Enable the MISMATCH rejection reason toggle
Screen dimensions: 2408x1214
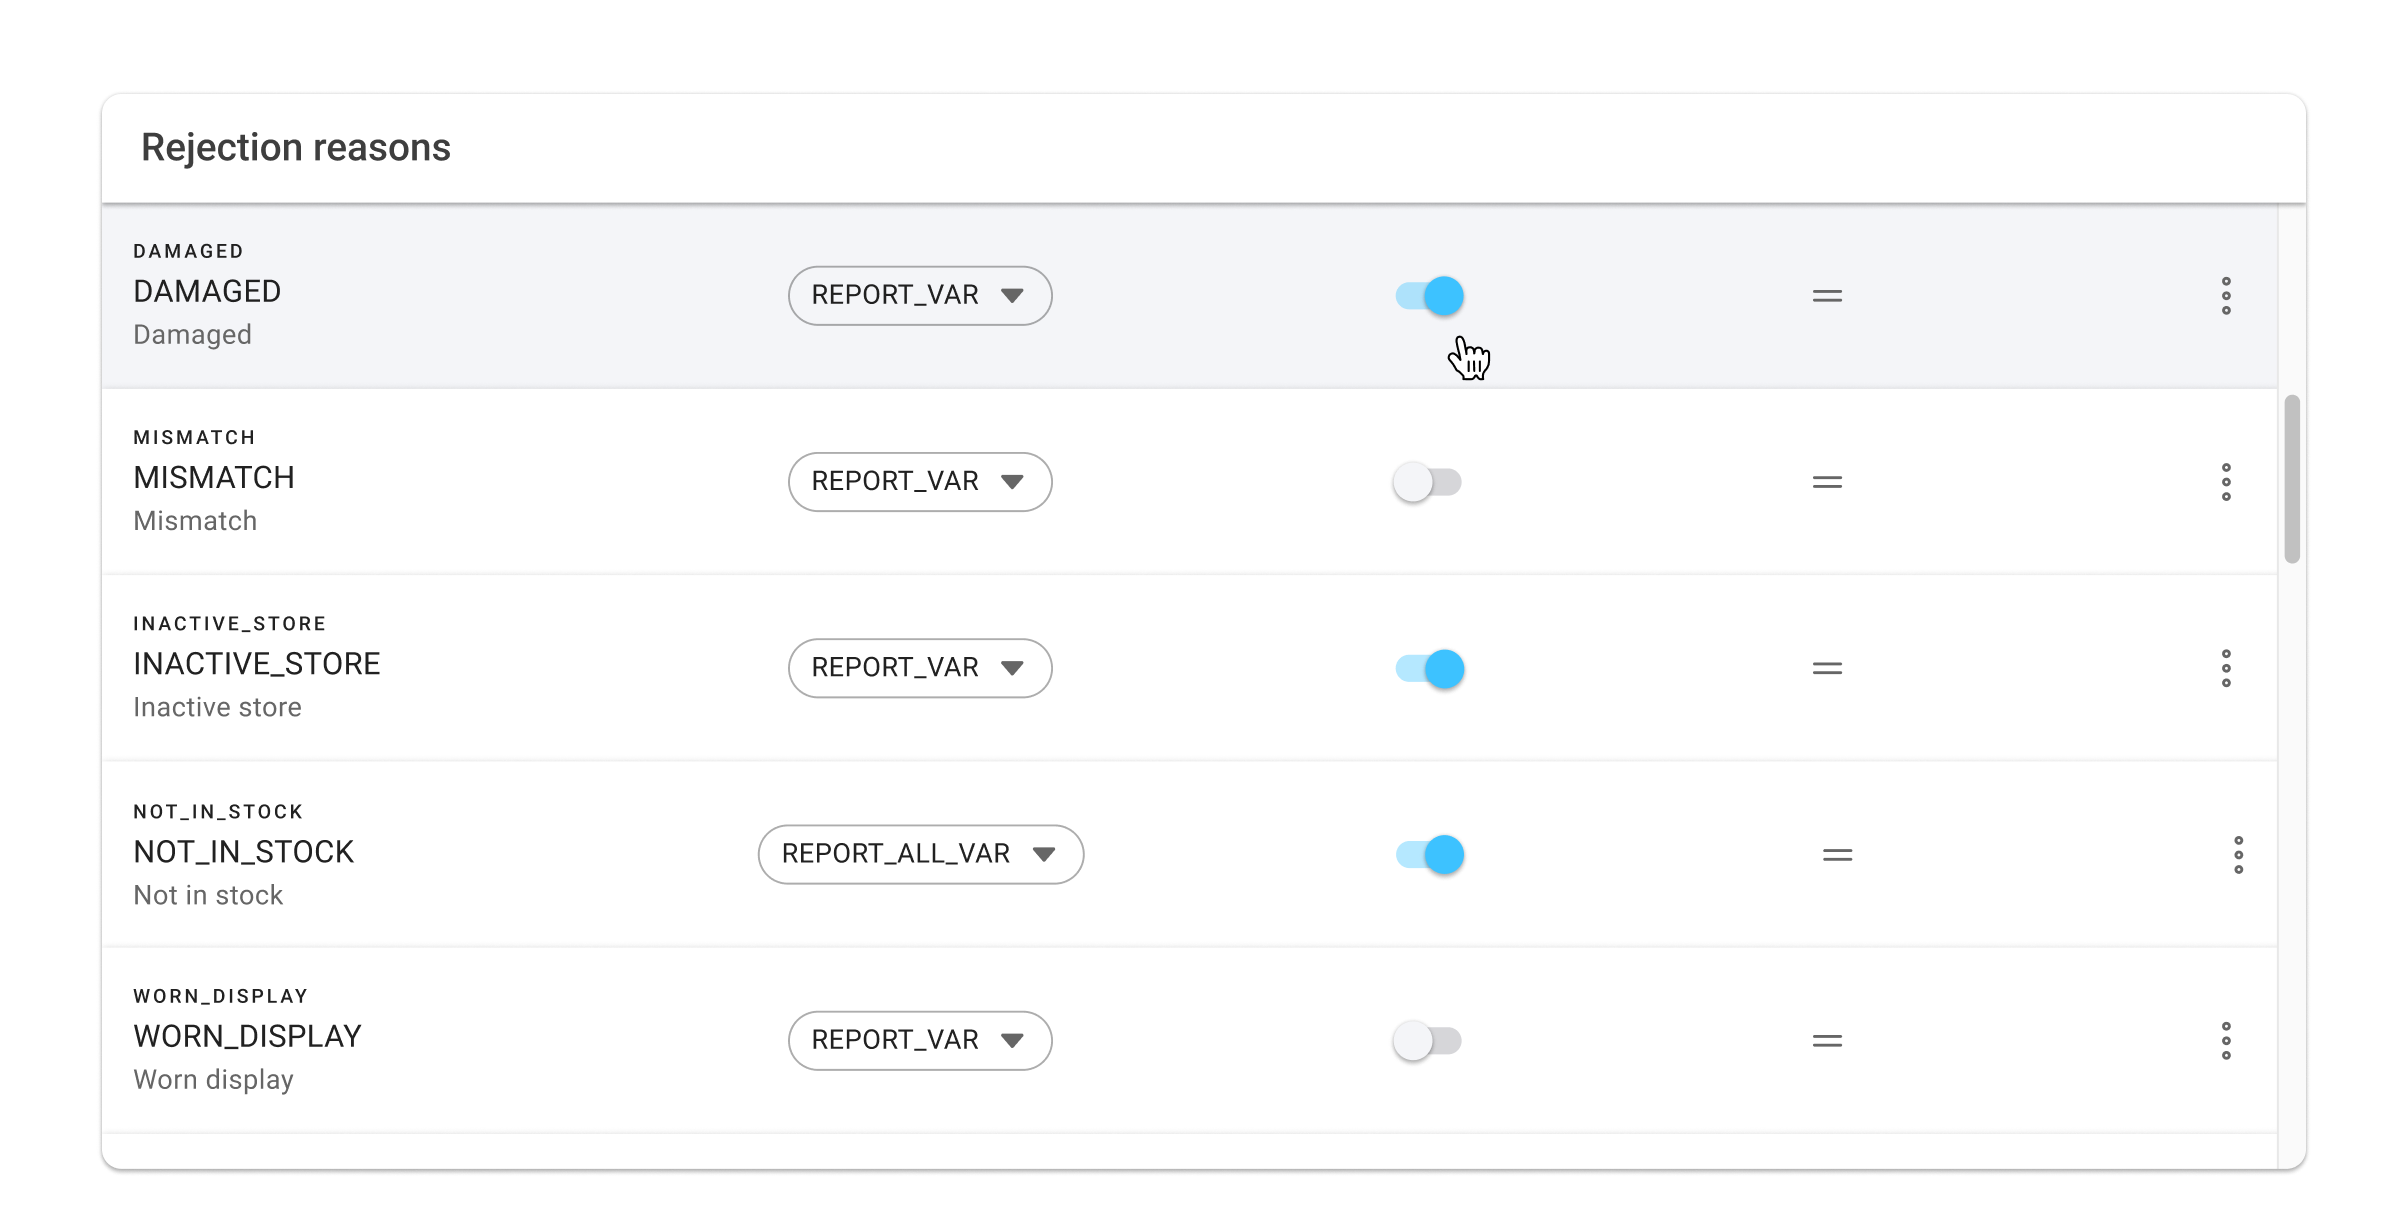1428,482
